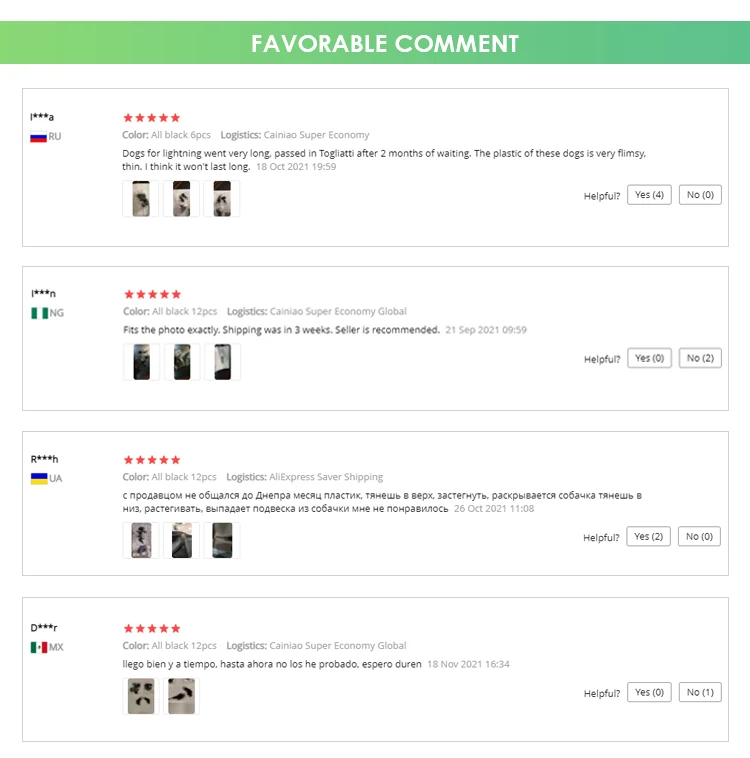This screenshot has width=750, height=758.
Task: Click the five-star rating on I***n's review
Action: (152, 295)
